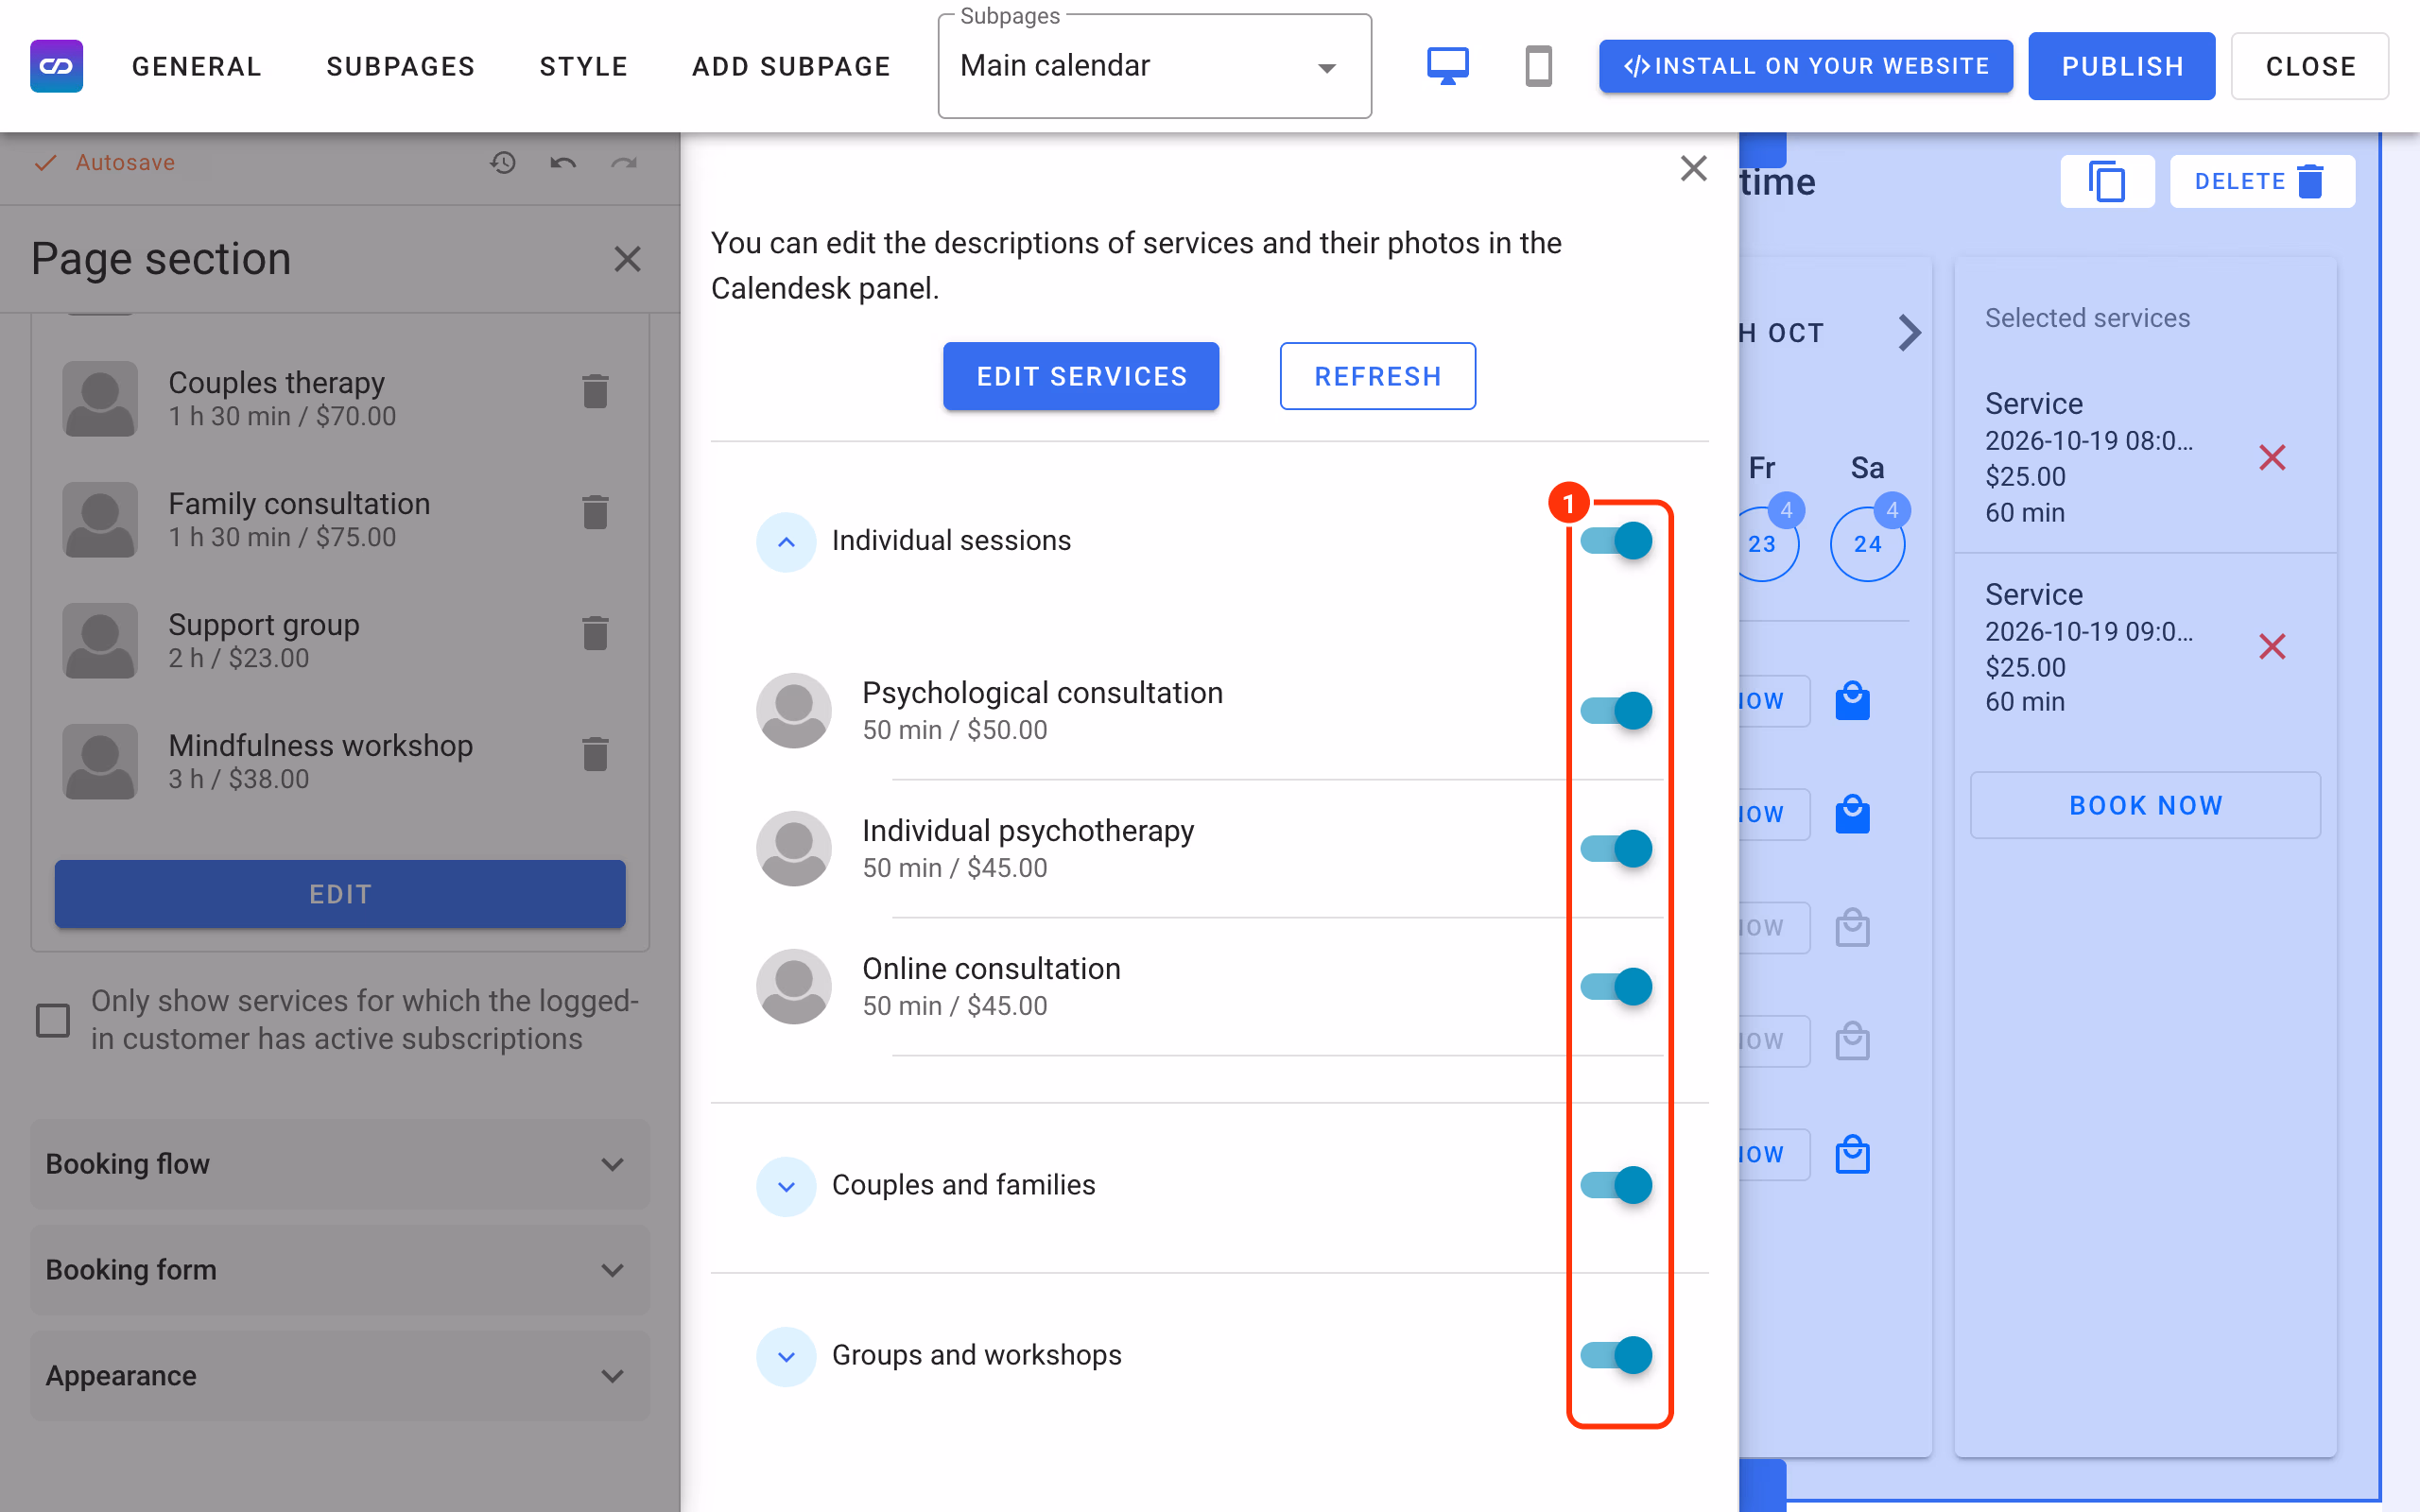Open the Subpages Main calendar dropdown
The image size is (2420, 1512).
point(1154,67)
